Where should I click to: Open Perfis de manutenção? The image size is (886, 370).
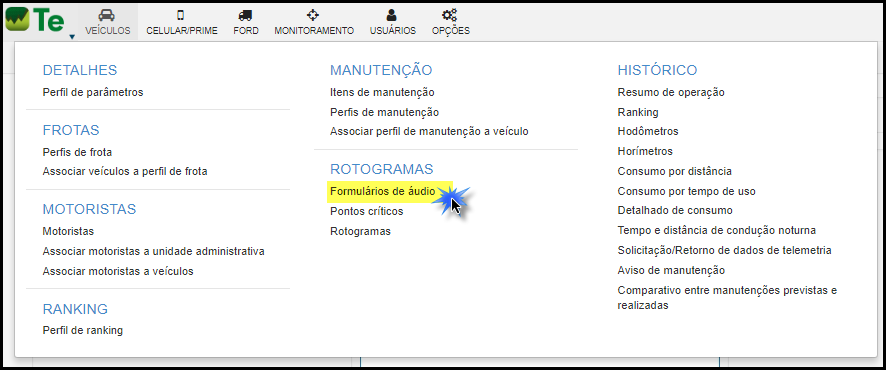384,112
